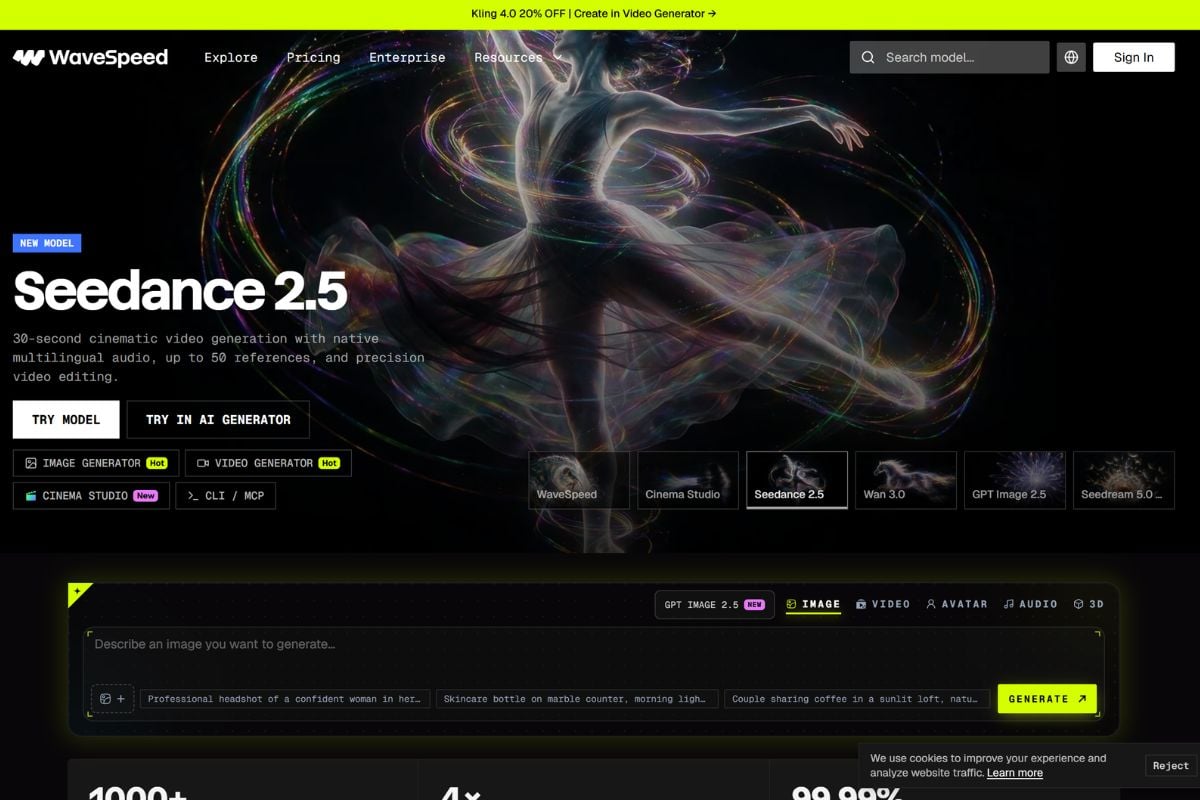
Task: Switch to the 3D generation tab
Action: point(1089,604)
